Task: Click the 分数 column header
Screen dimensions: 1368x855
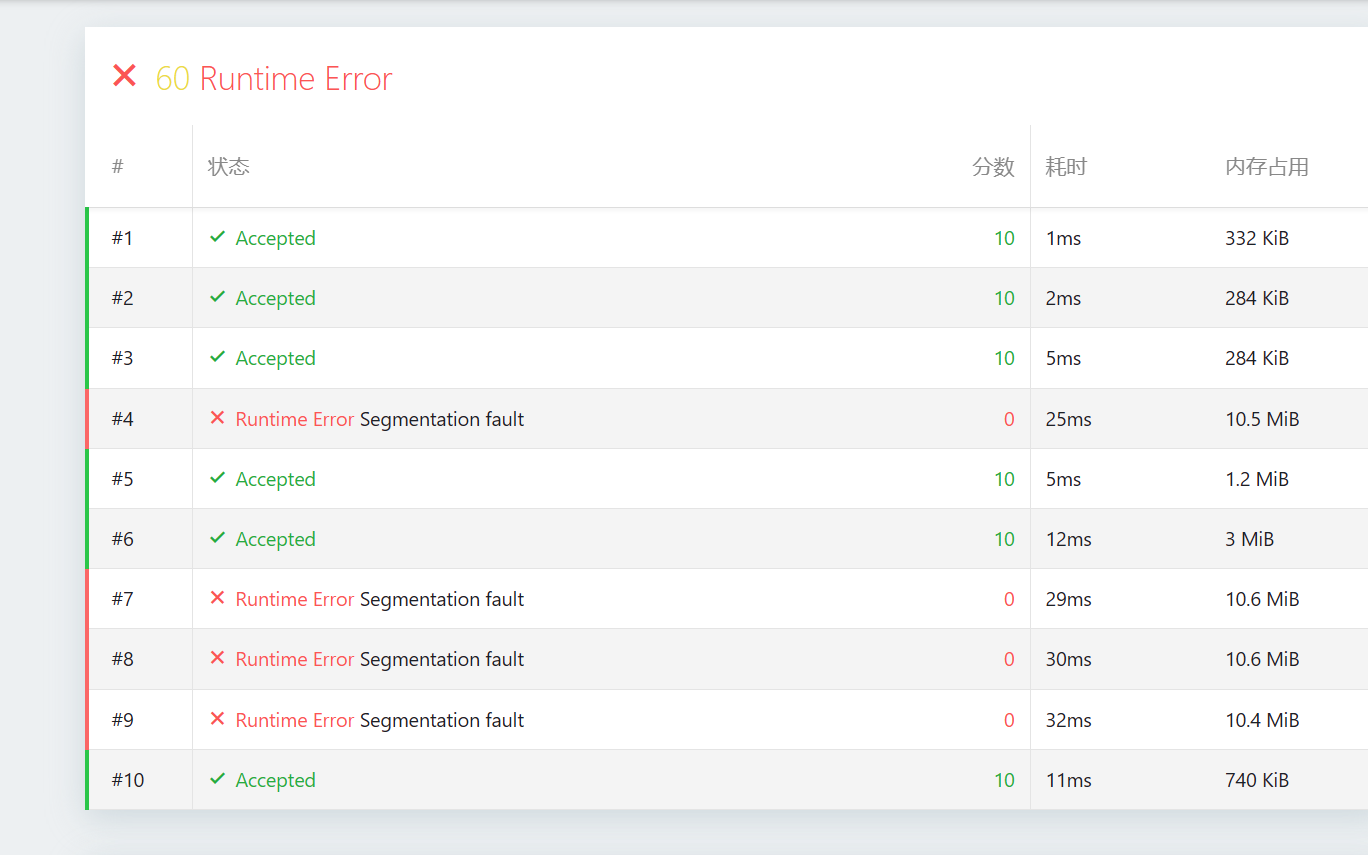Action: point(993,167)
